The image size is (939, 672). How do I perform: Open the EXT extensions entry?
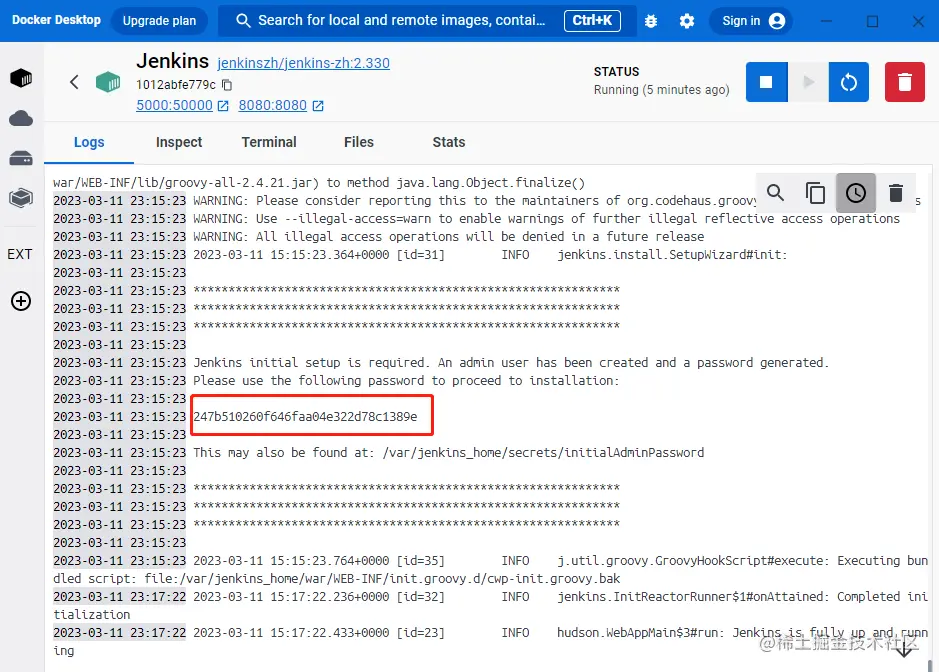20,254
